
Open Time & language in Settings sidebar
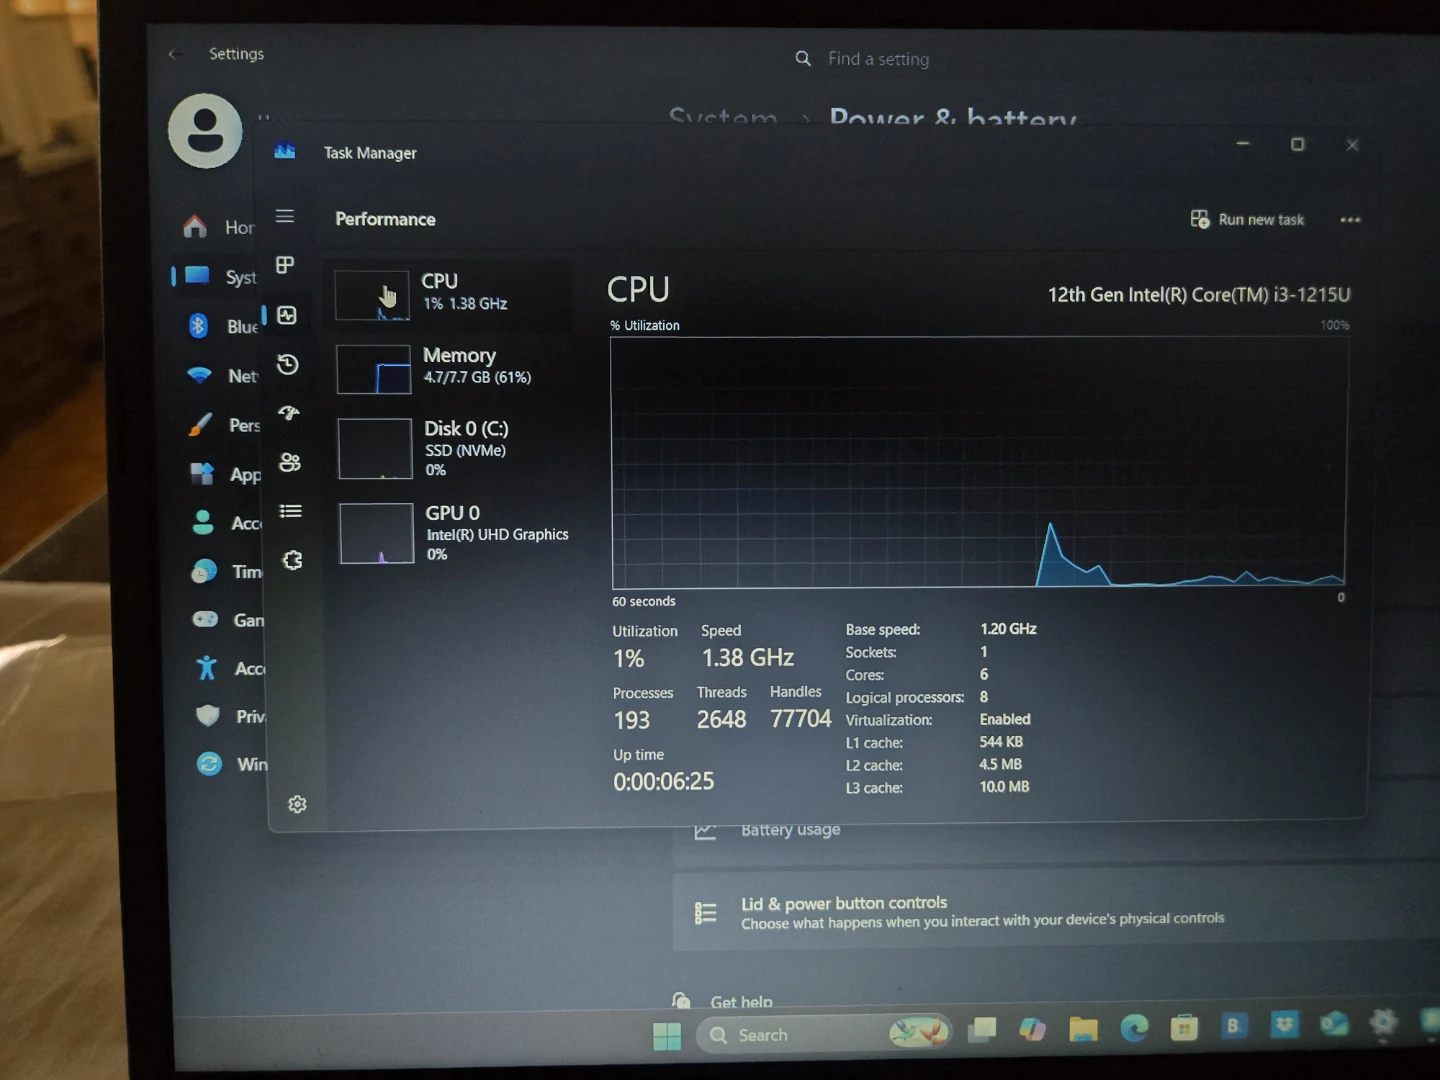coord(226,571)
